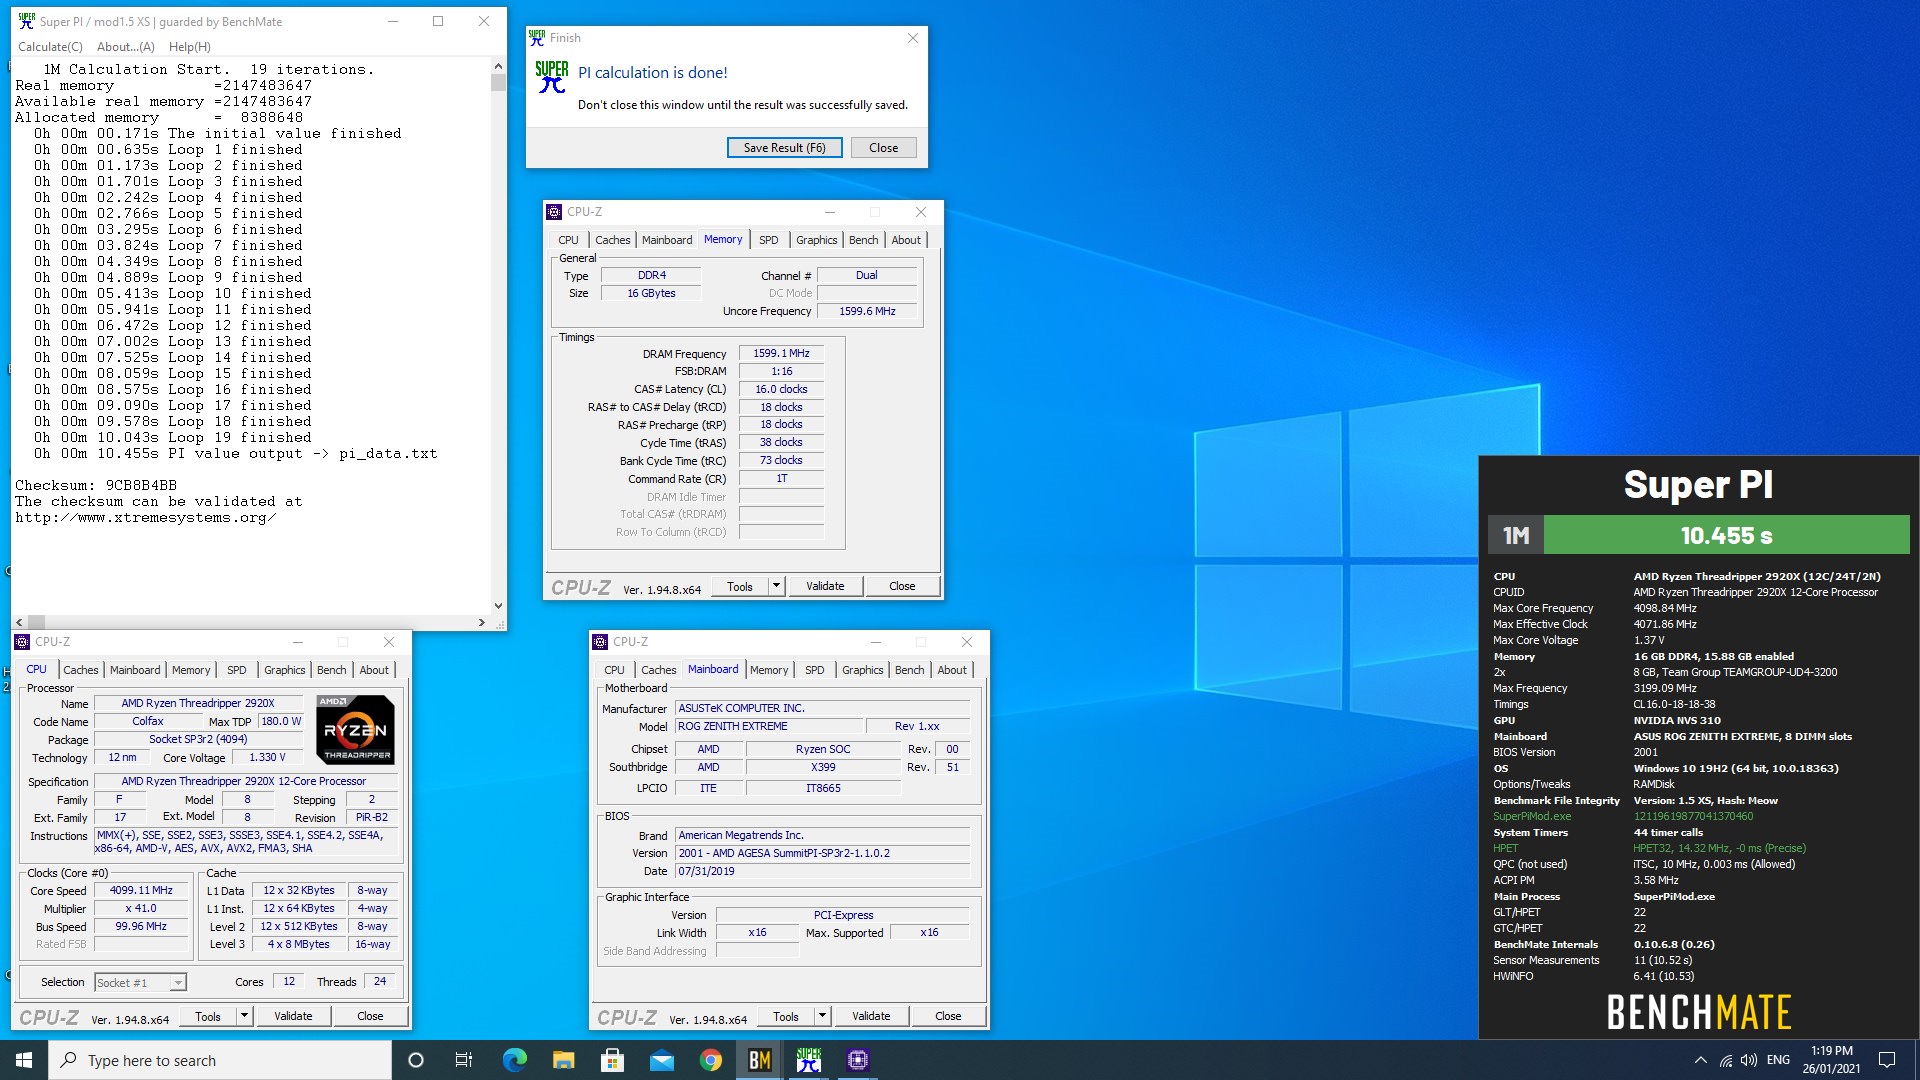Screen dimensions: 1920x1080
Task: Launch Google Chrome from taskbar
Action: 710,1060
